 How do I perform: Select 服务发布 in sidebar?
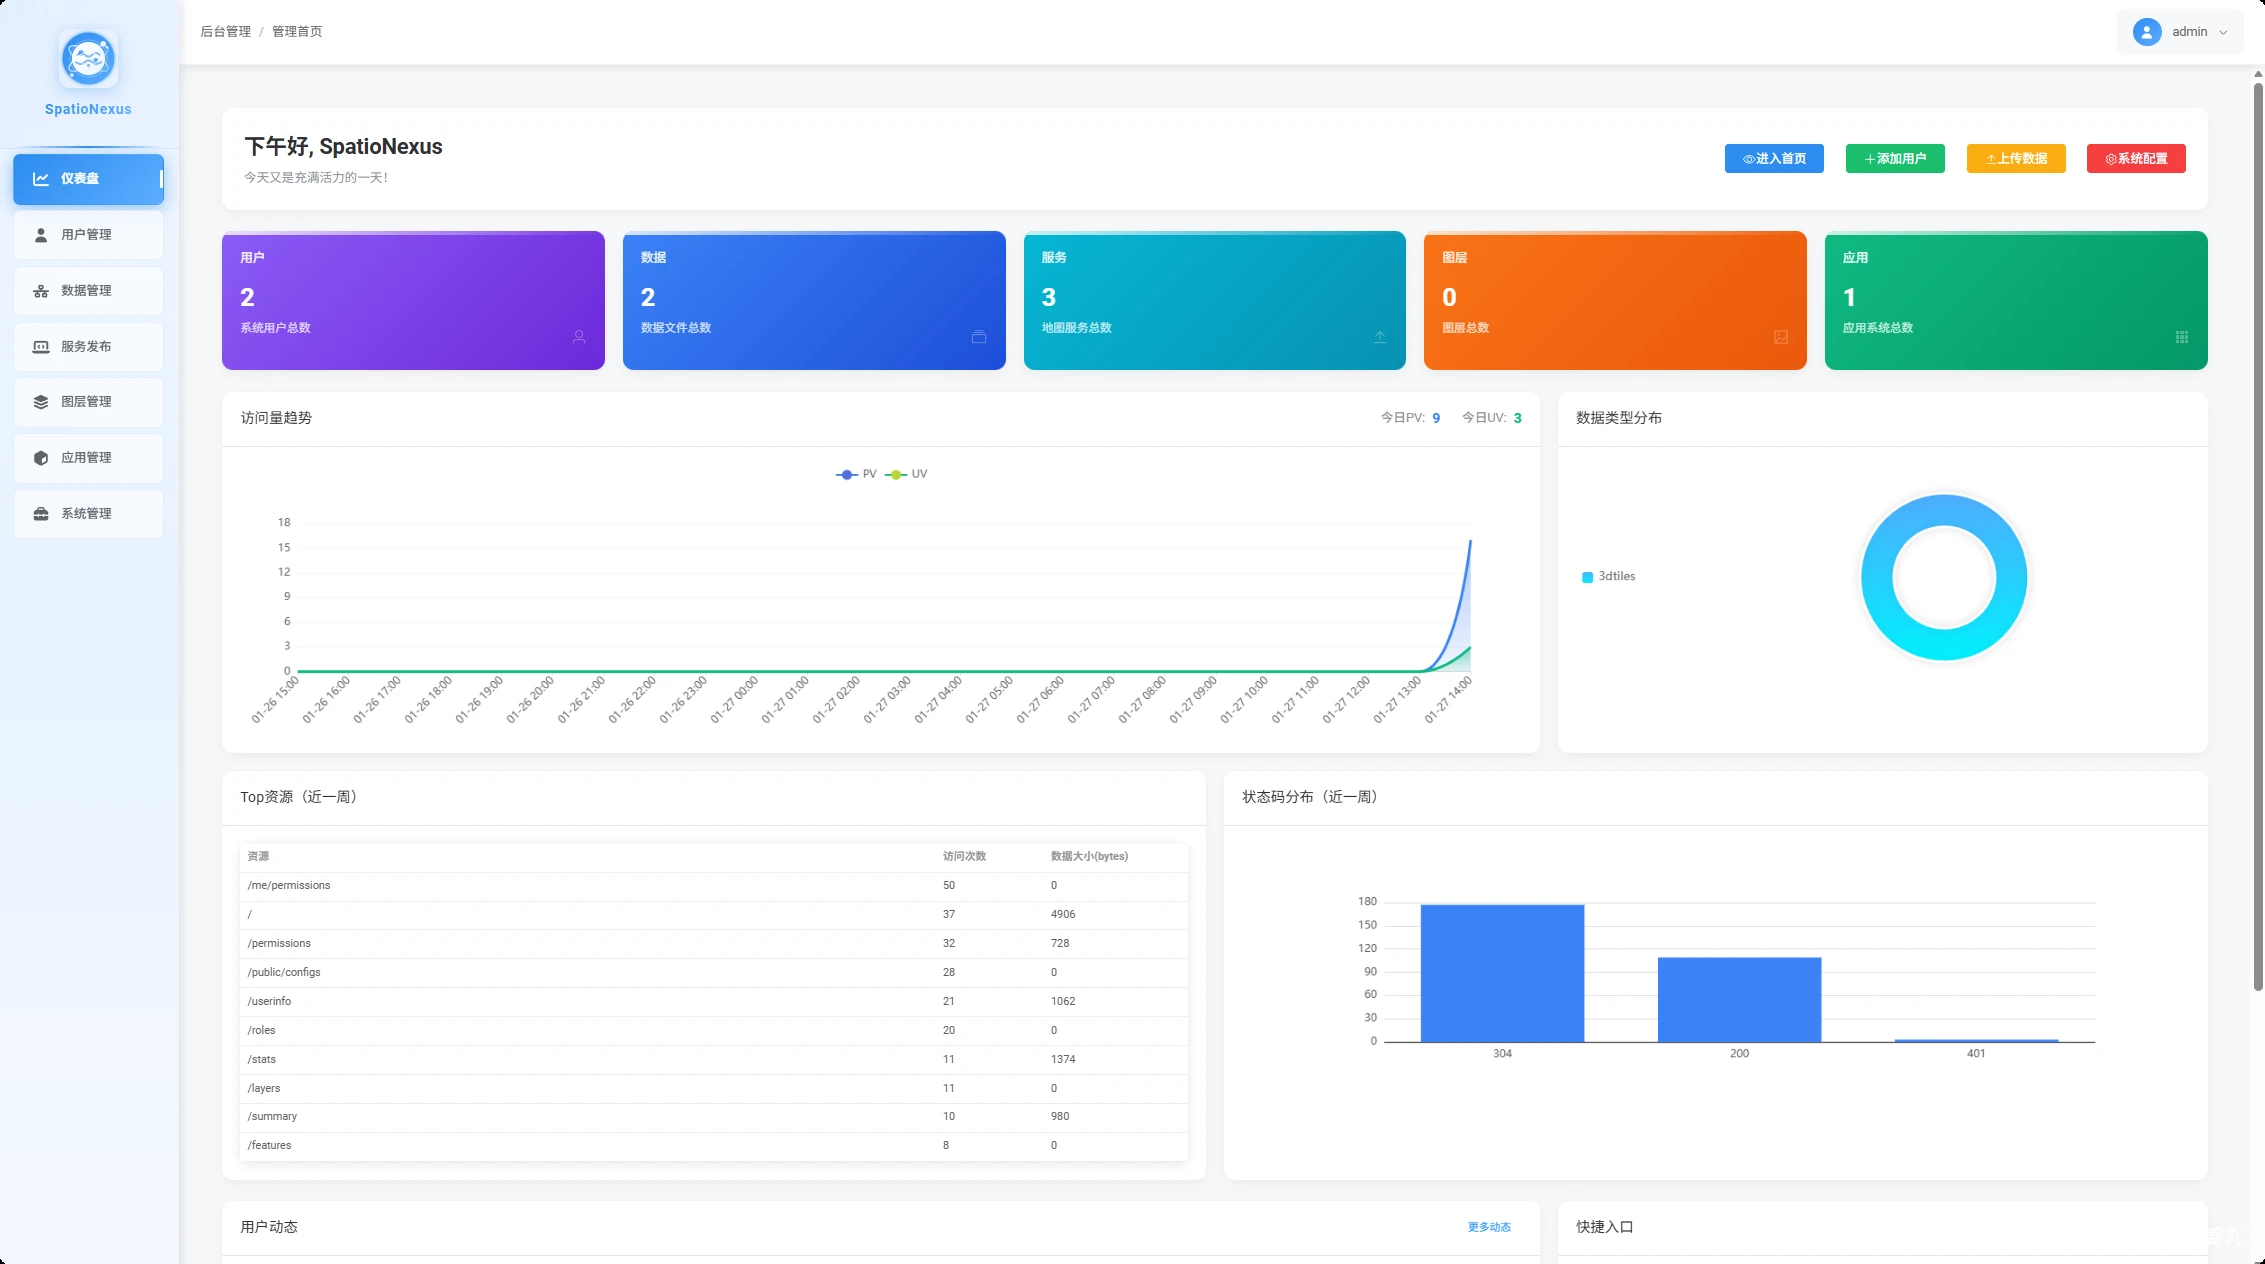88,347
